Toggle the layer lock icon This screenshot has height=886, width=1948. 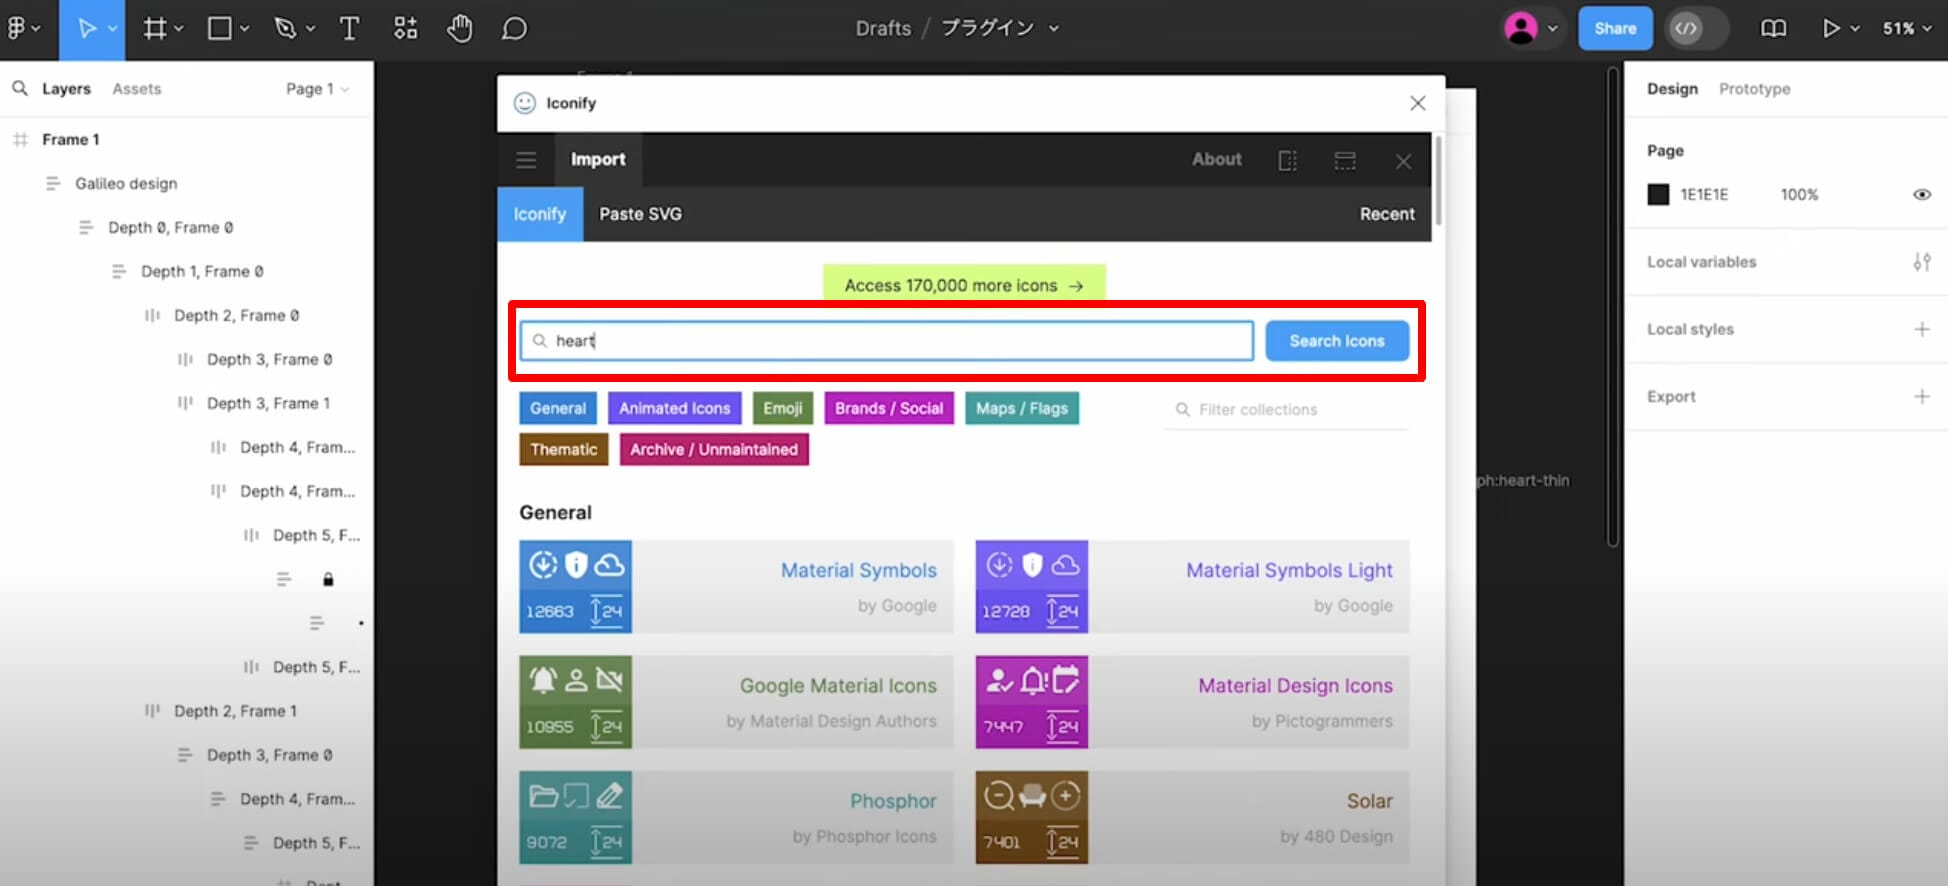(x=328, y=579)
